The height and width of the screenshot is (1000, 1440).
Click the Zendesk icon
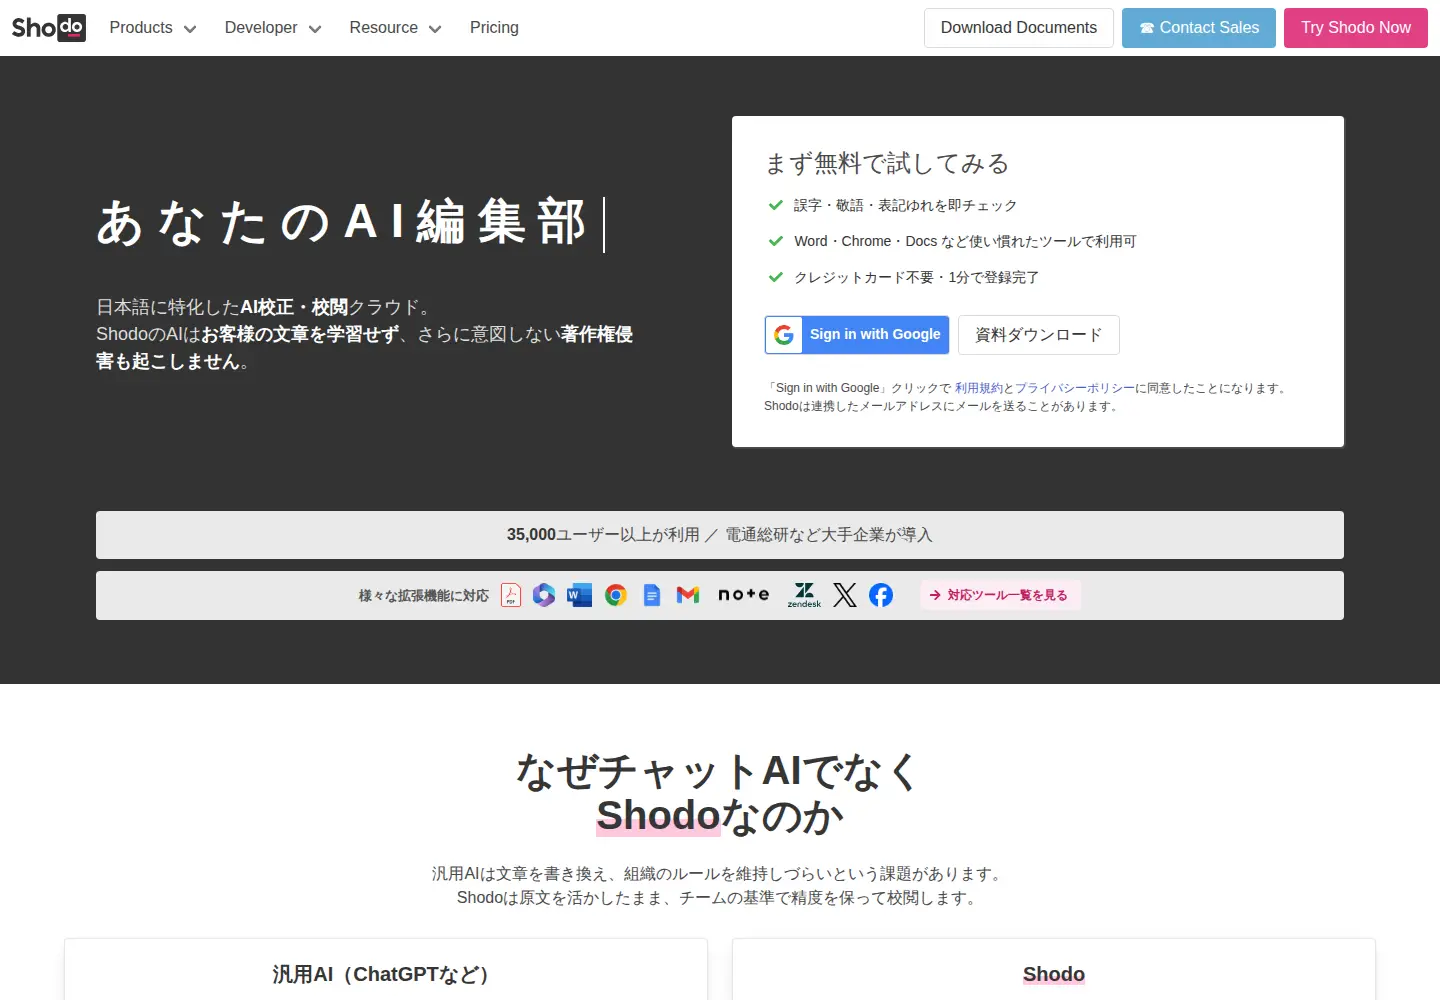[804, 595]
